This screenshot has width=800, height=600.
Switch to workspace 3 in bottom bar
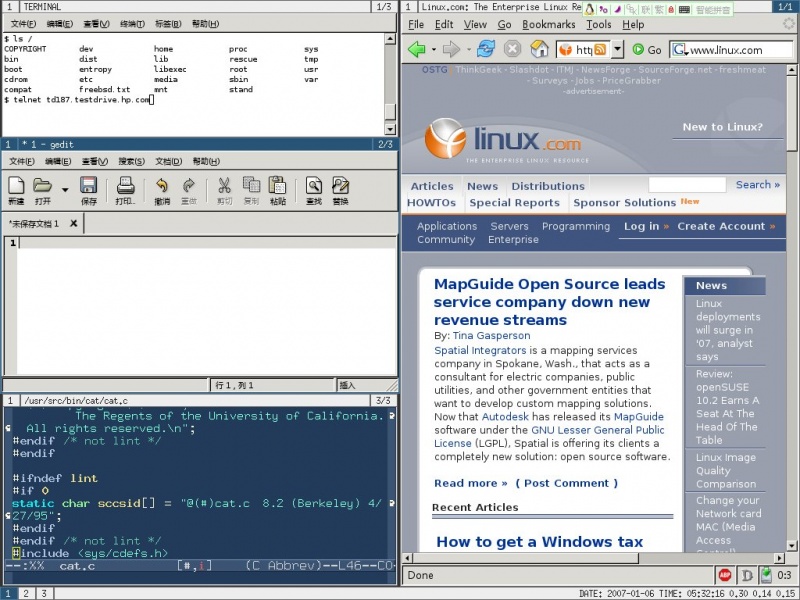tap(44, 593)
